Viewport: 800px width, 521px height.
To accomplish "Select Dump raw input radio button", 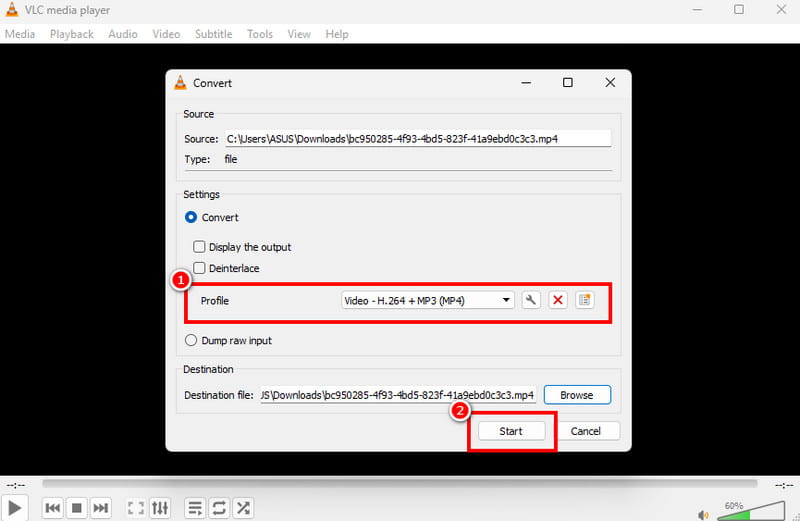I will [x=191, y=340].
